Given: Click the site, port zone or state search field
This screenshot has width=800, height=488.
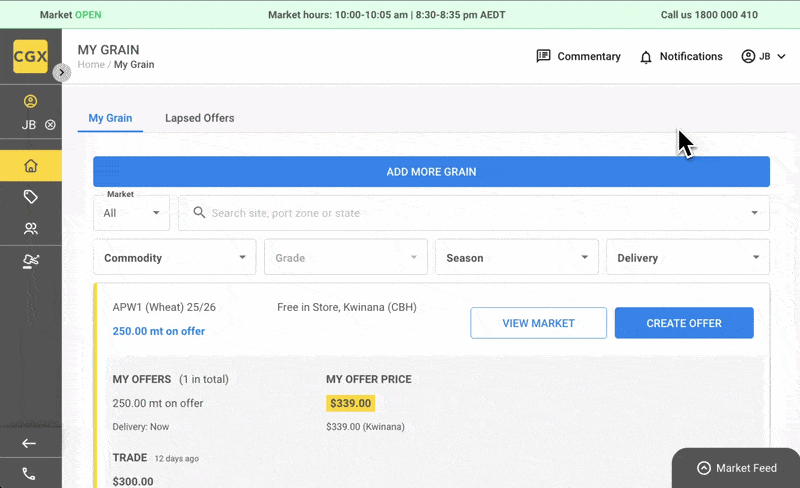Looking at the screenshot, I should pos(470,213).
